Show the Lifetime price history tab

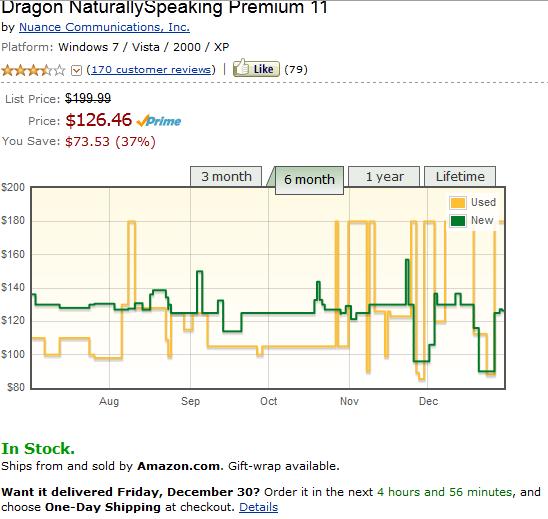pos(460,176)
